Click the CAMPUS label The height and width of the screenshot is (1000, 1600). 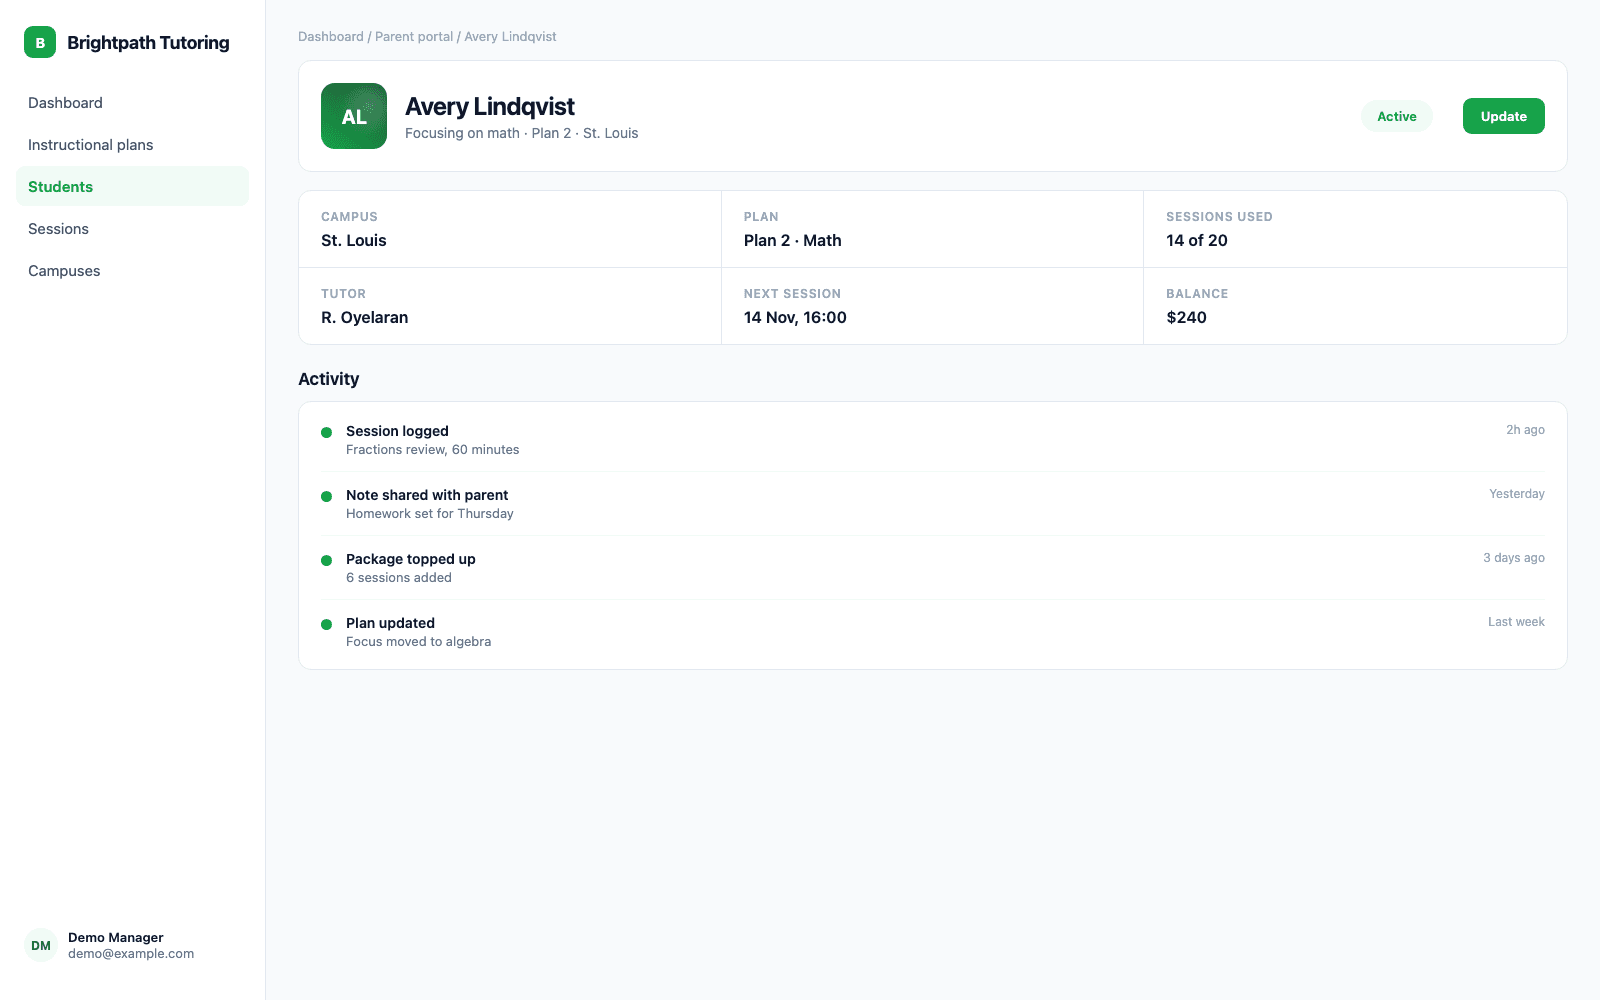coord(349,217)
